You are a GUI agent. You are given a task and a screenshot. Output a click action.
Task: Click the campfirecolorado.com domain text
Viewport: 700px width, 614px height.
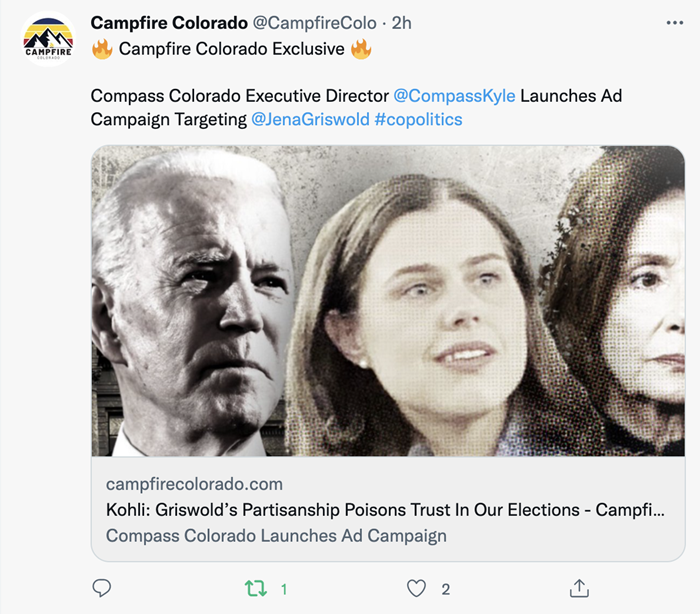click(194, 484)
